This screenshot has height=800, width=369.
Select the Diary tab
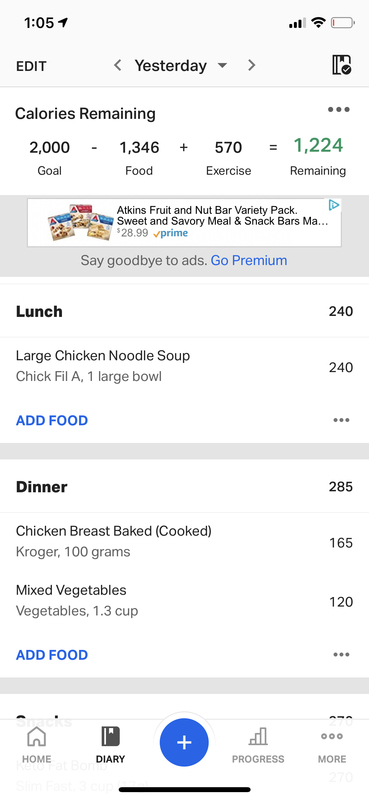pos(110,745)
